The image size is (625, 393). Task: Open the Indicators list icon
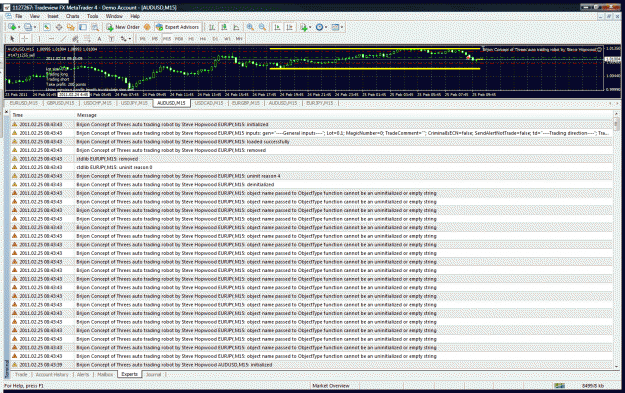pos(304,27)
